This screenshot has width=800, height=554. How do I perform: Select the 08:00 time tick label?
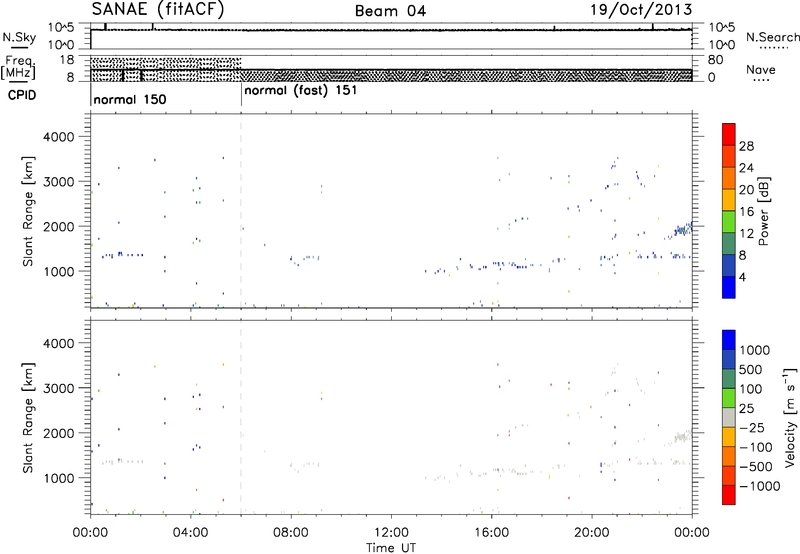click(x=291, y=533)
